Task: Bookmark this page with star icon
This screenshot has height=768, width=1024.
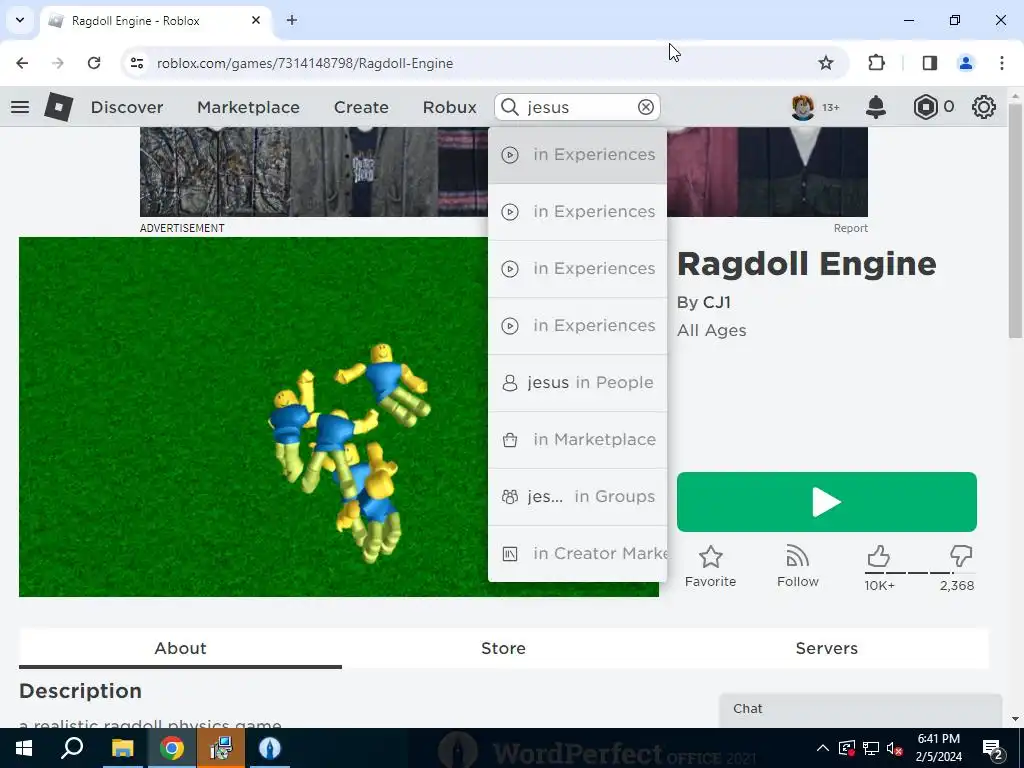Action: [x=825, y=63]
